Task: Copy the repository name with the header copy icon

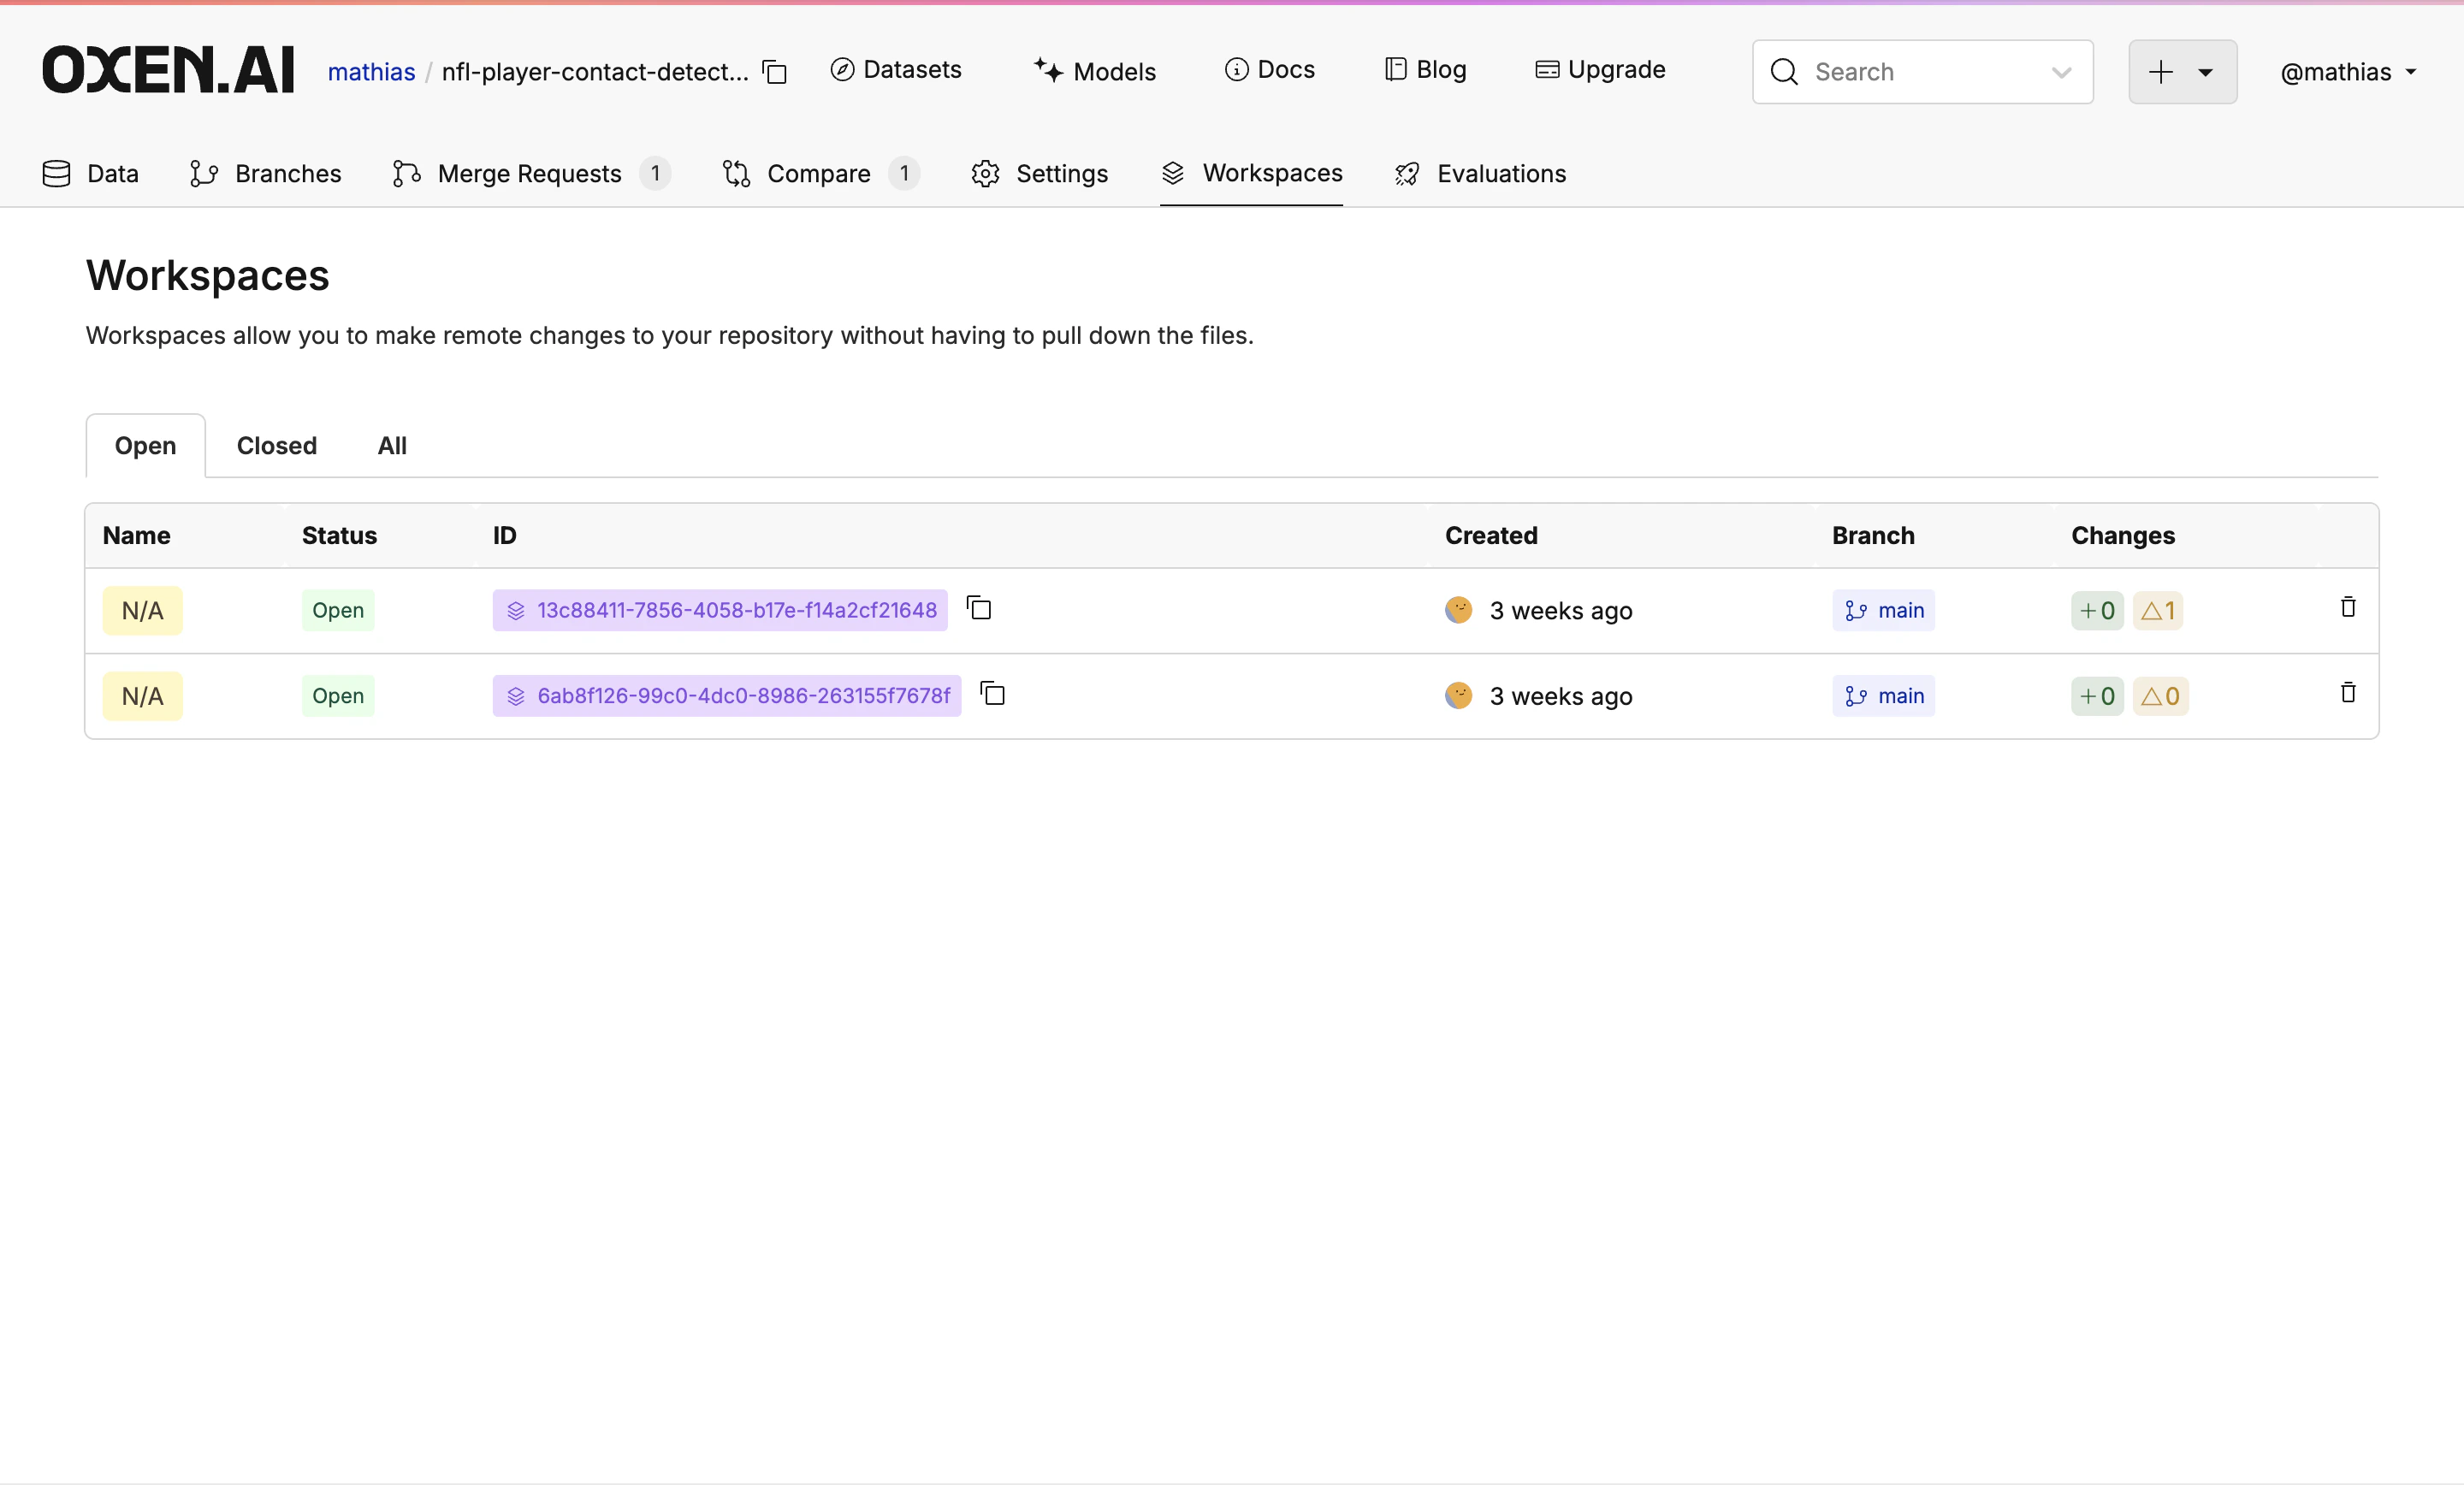Action: pos(775,72)
